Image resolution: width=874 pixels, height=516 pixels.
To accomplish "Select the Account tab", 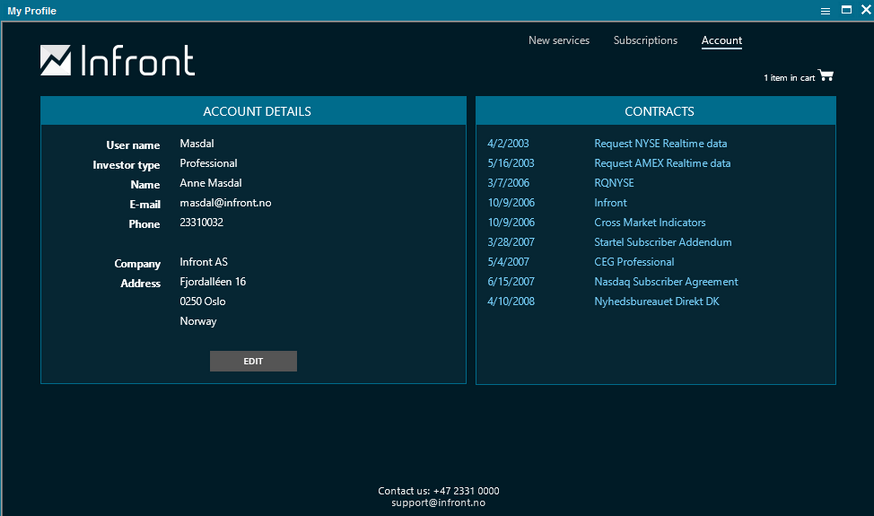I will coord(721,41).
